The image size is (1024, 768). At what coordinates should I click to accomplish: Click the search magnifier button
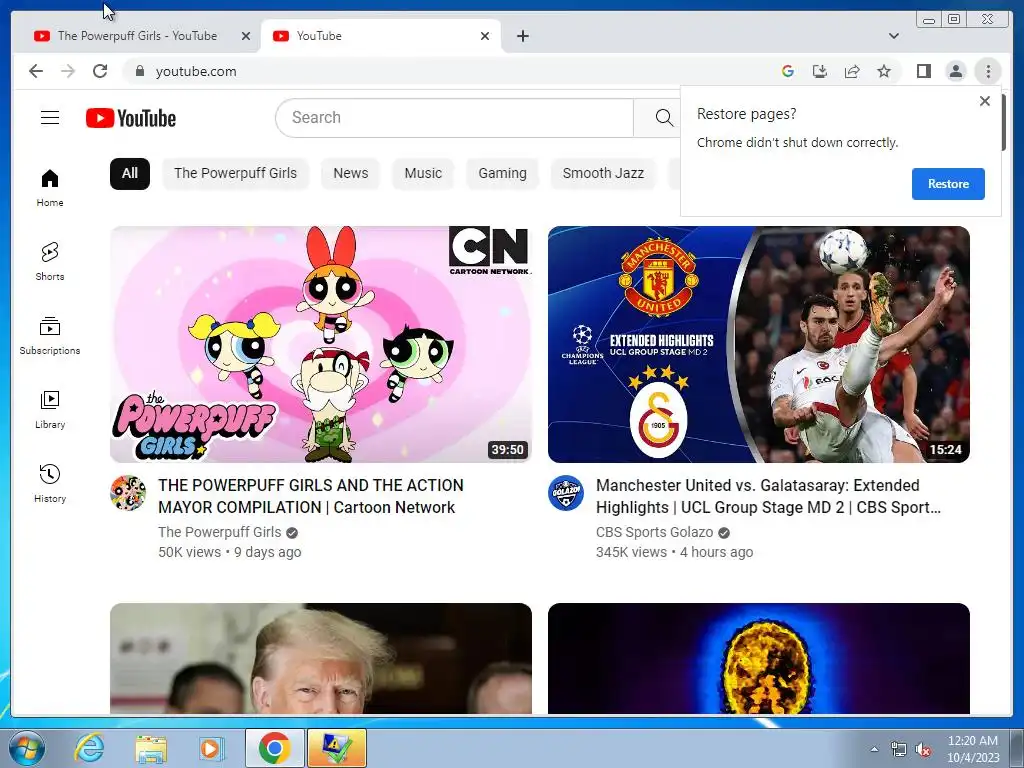pos(664,118)
